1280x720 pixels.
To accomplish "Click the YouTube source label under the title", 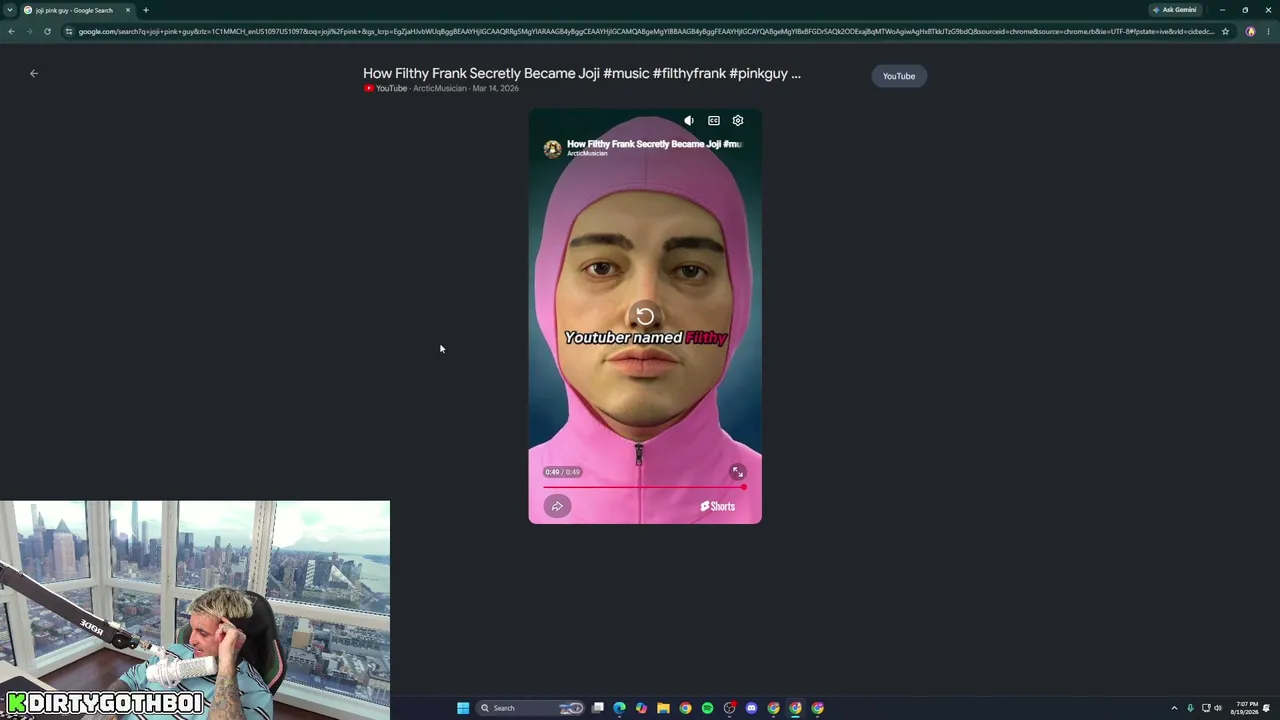I will point(386,88).
